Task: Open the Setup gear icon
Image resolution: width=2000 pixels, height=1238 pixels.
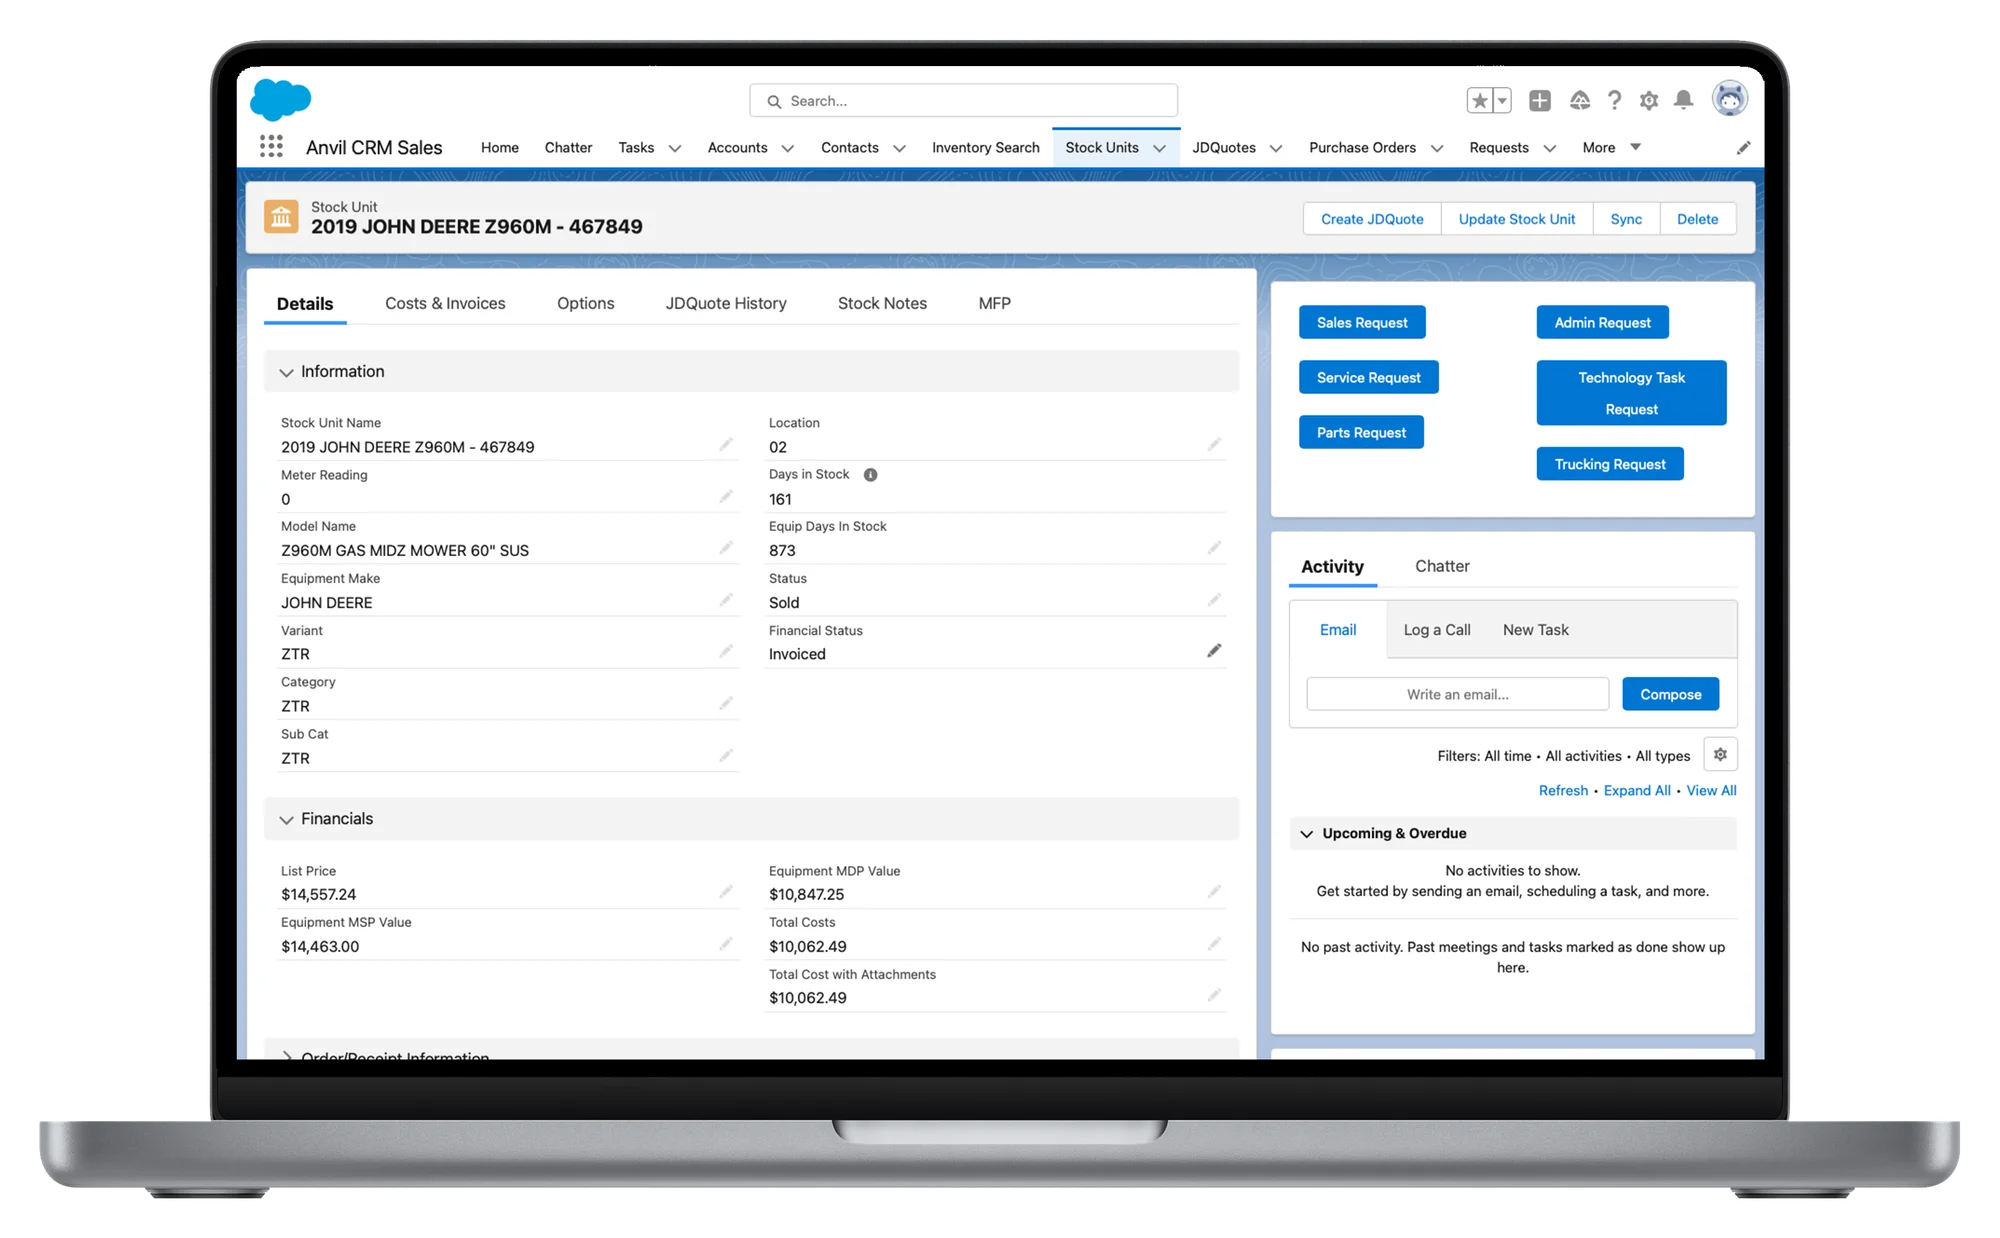Action: click(1649, 100)
